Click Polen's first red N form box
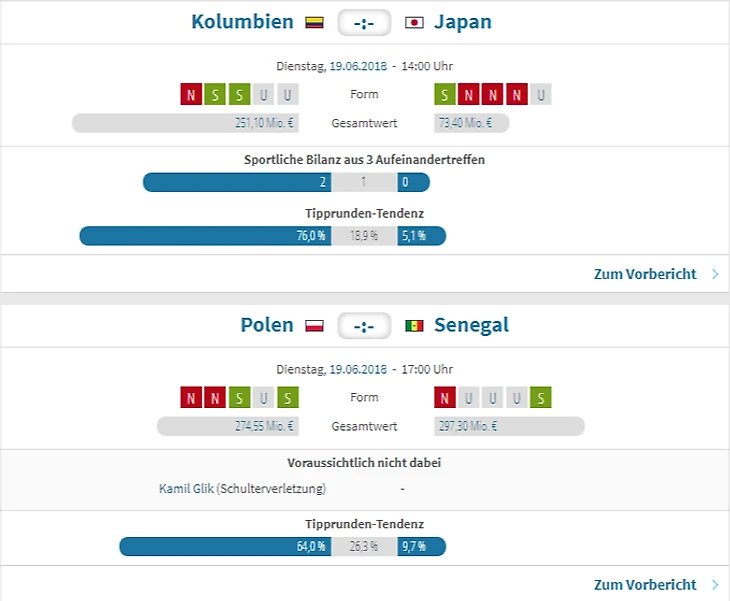This screenshot has height=601, width=730. click(x=191, y=398)
